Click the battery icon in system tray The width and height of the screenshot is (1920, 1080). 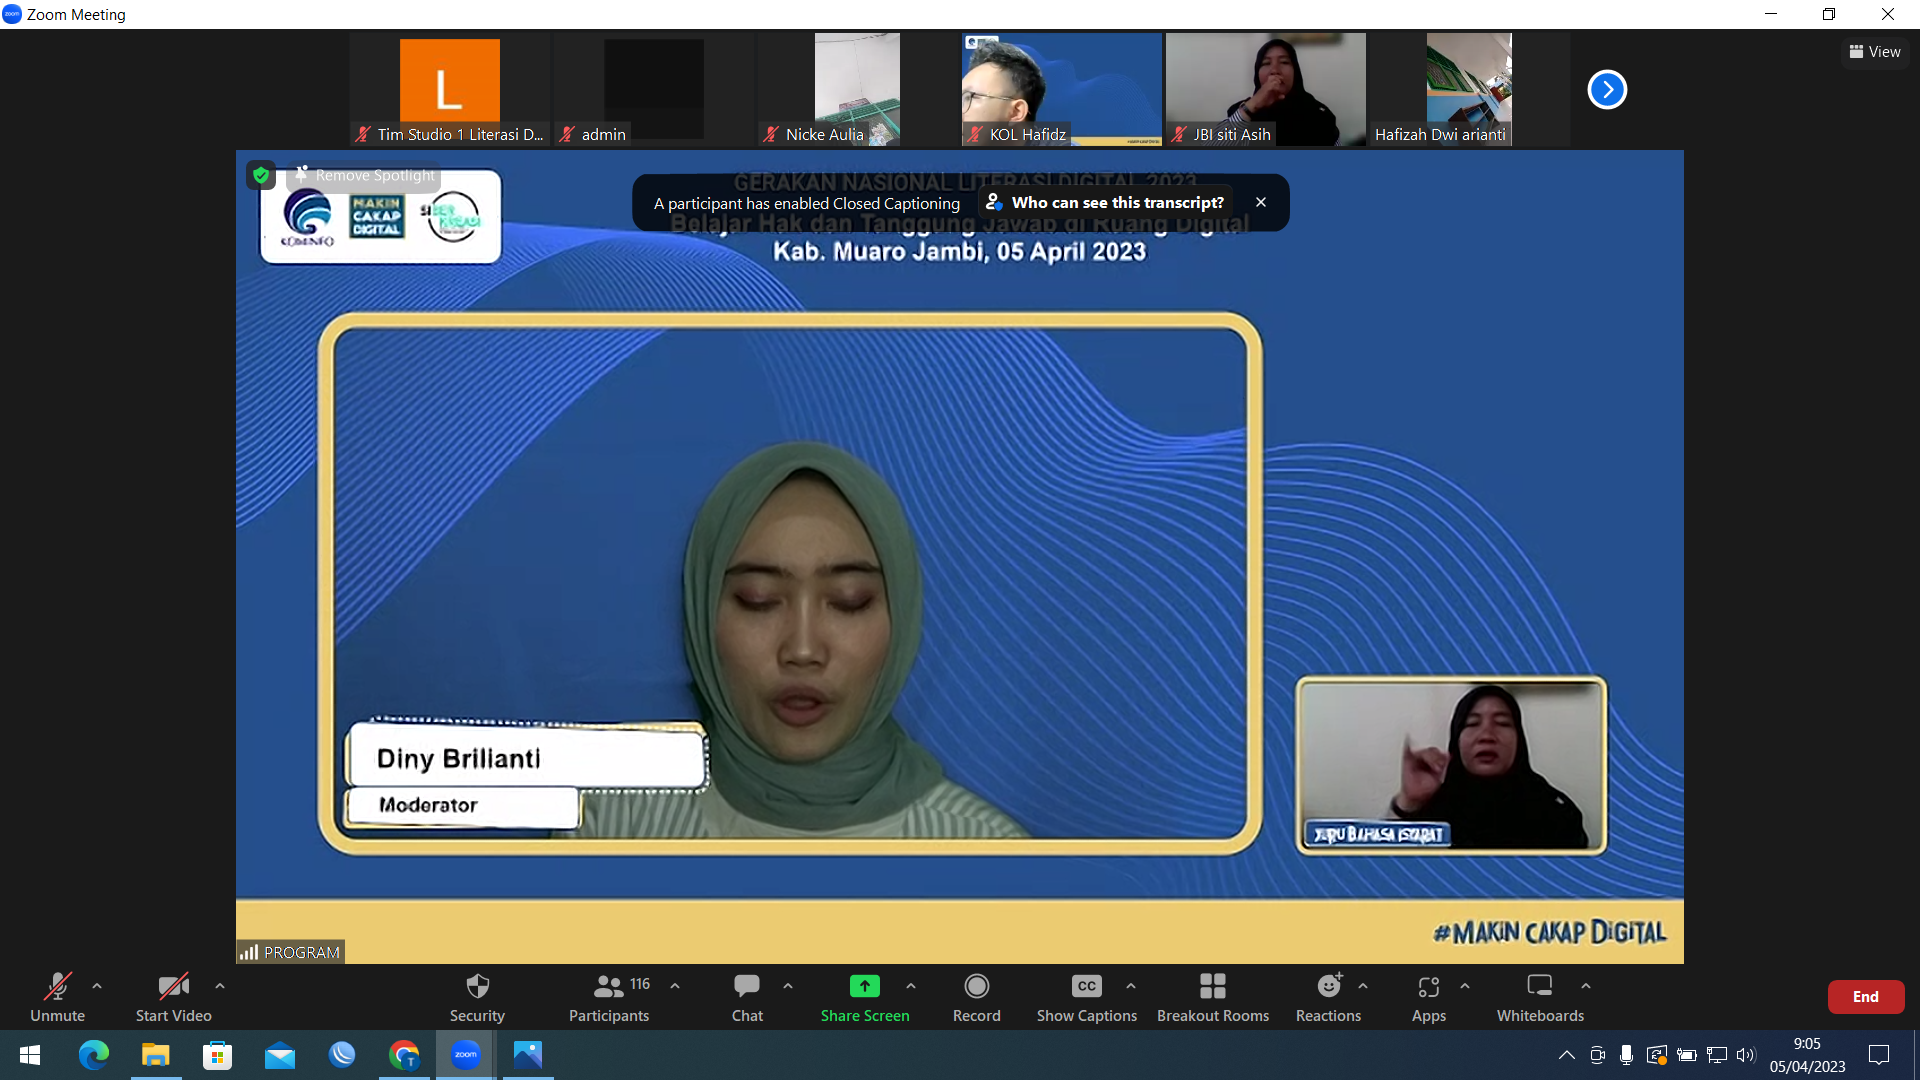(x=1687, y=1055)
